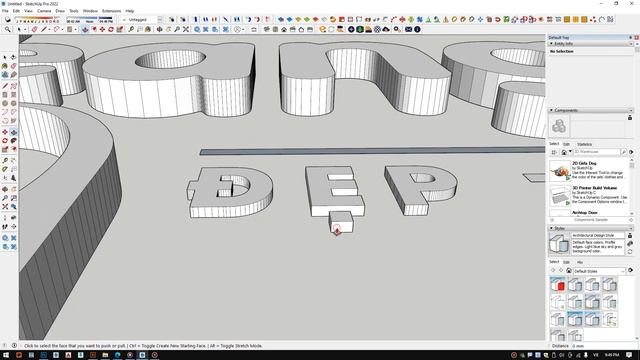
Task: Click the envelope icon in top toolbar
Action: pos(409,29)
